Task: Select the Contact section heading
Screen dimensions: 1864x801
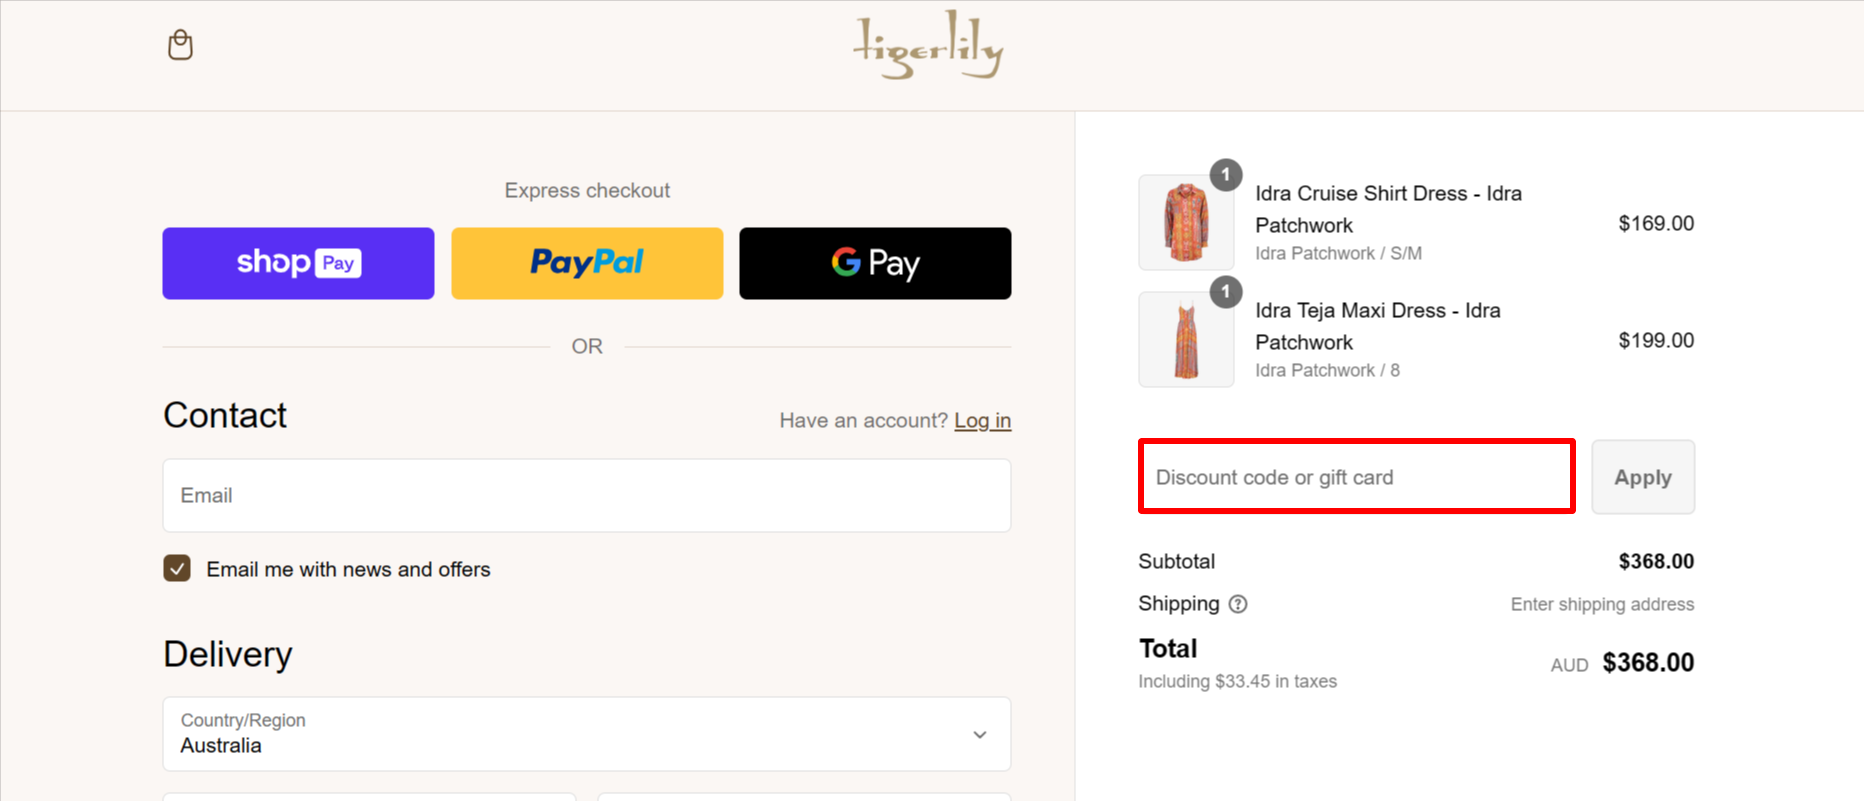Action: coord(224,414)
